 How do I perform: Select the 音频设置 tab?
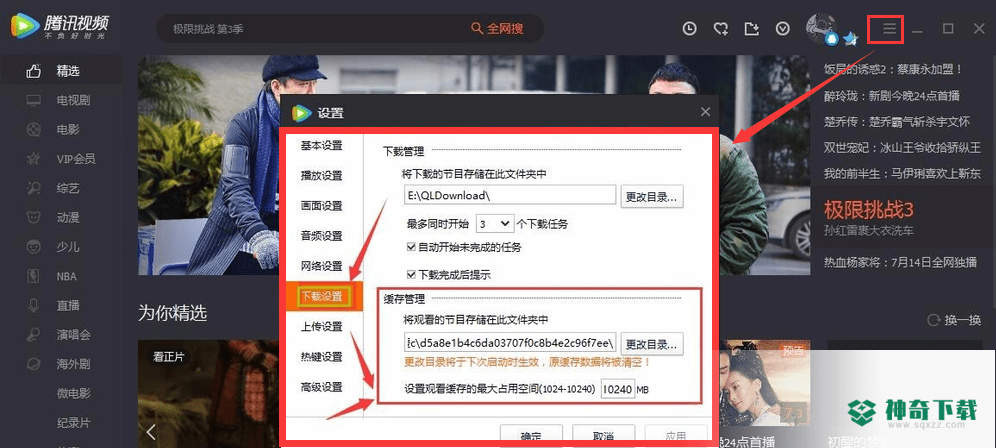[x=322, y=236]
